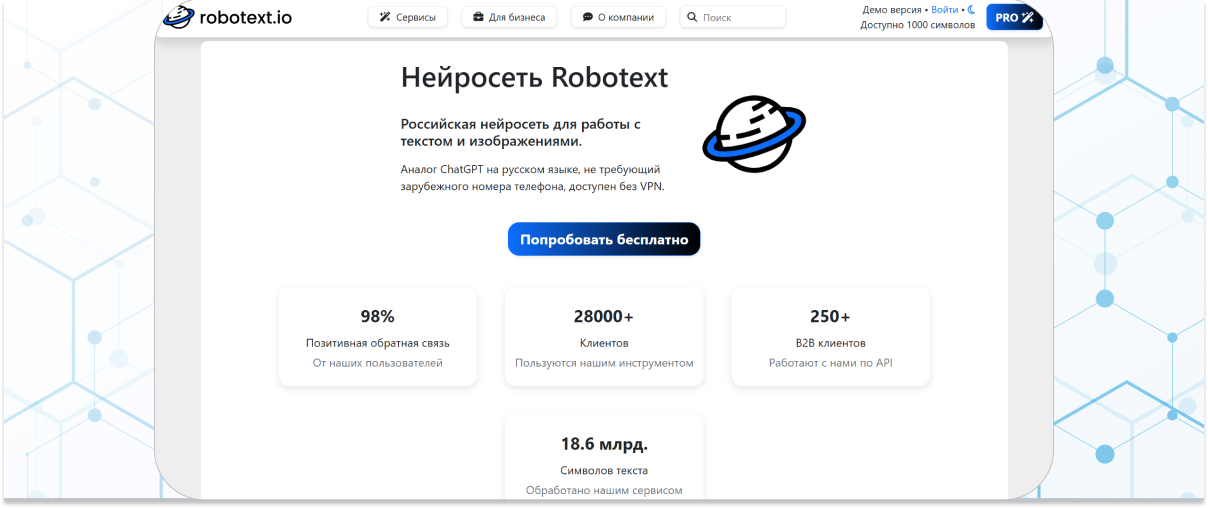
Task: Click the Нейросеть Robotext heading
Action: (x=534, y=78)
